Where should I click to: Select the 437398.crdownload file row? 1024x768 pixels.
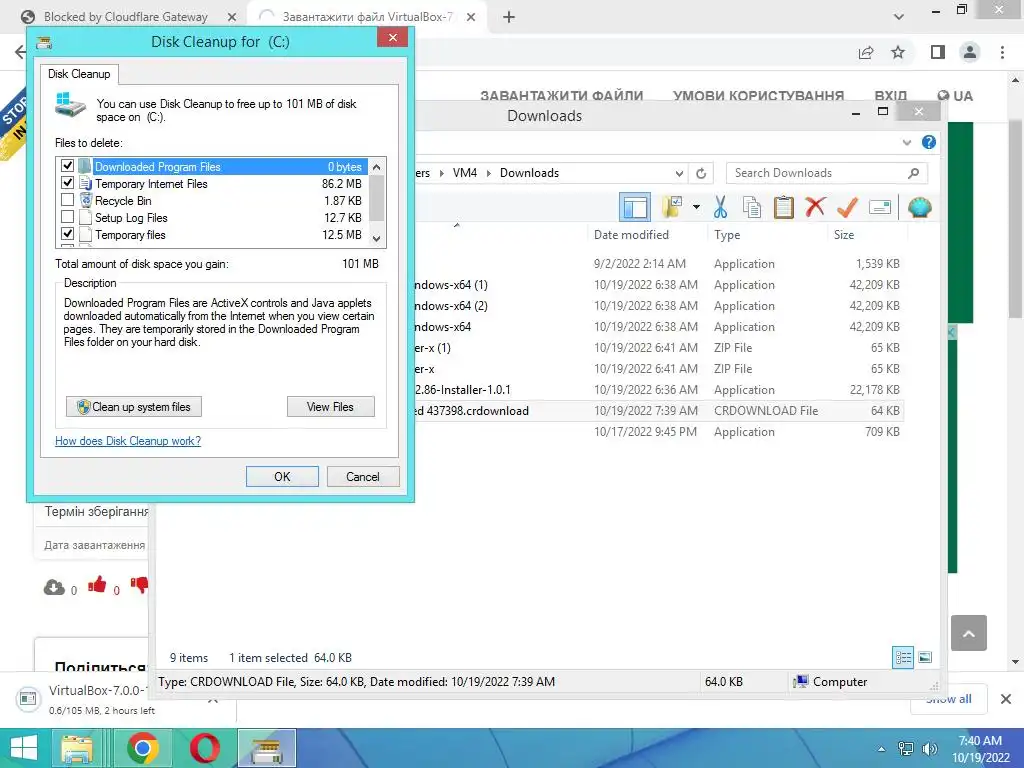(658, 411)
